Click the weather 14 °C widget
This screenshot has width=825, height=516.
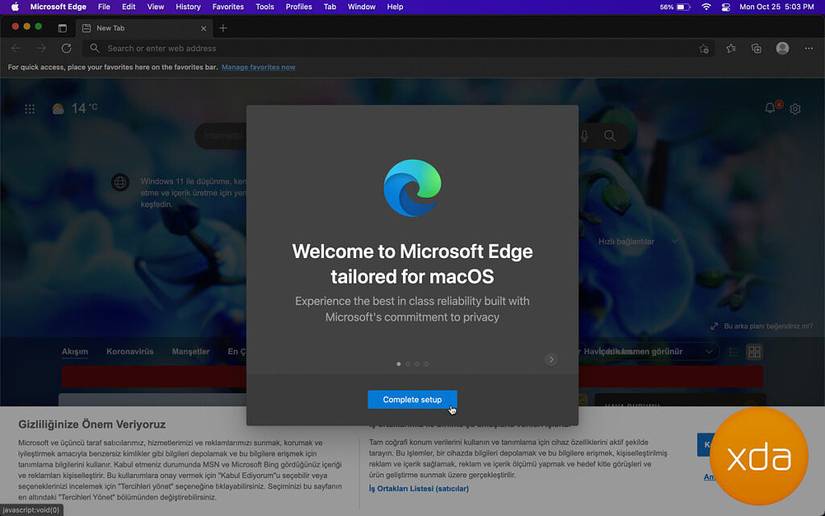[74, 108]
